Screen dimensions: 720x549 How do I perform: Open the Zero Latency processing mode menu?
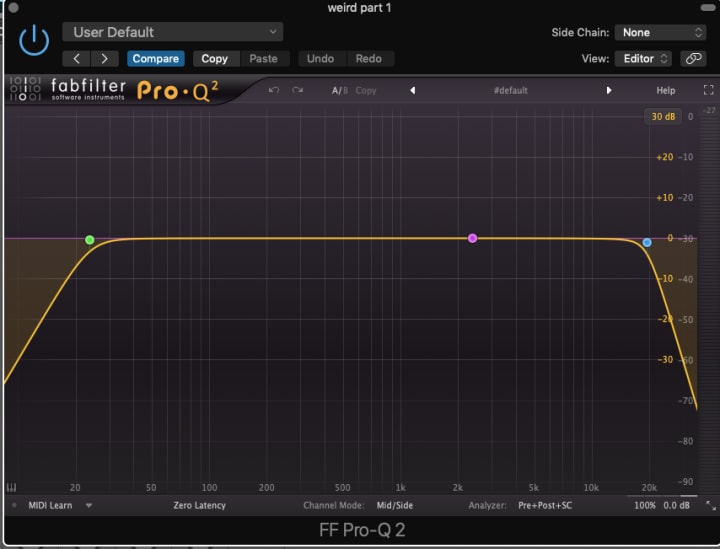point(199,505)
